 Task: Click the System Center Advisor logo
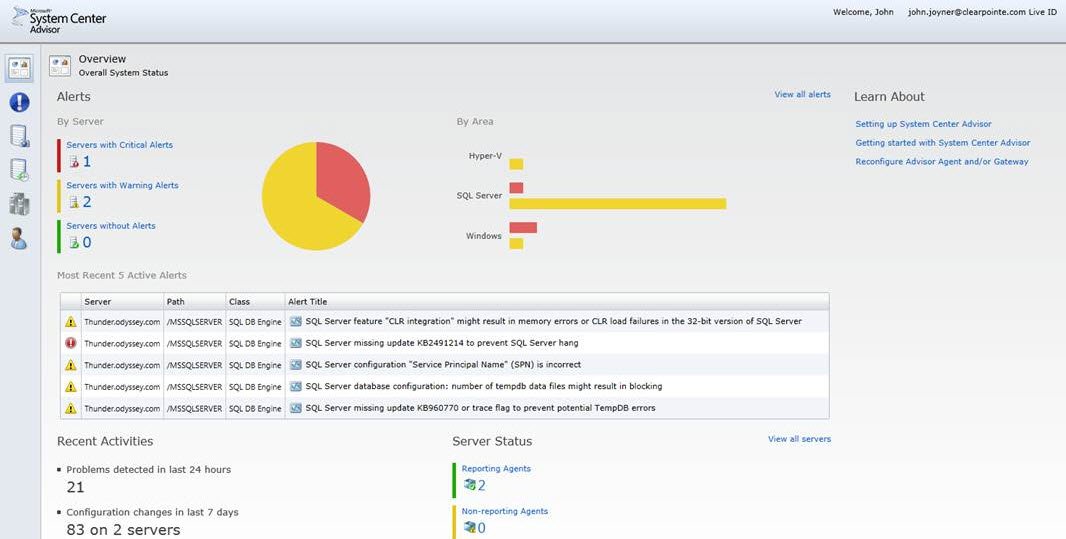tap(59, 20)
